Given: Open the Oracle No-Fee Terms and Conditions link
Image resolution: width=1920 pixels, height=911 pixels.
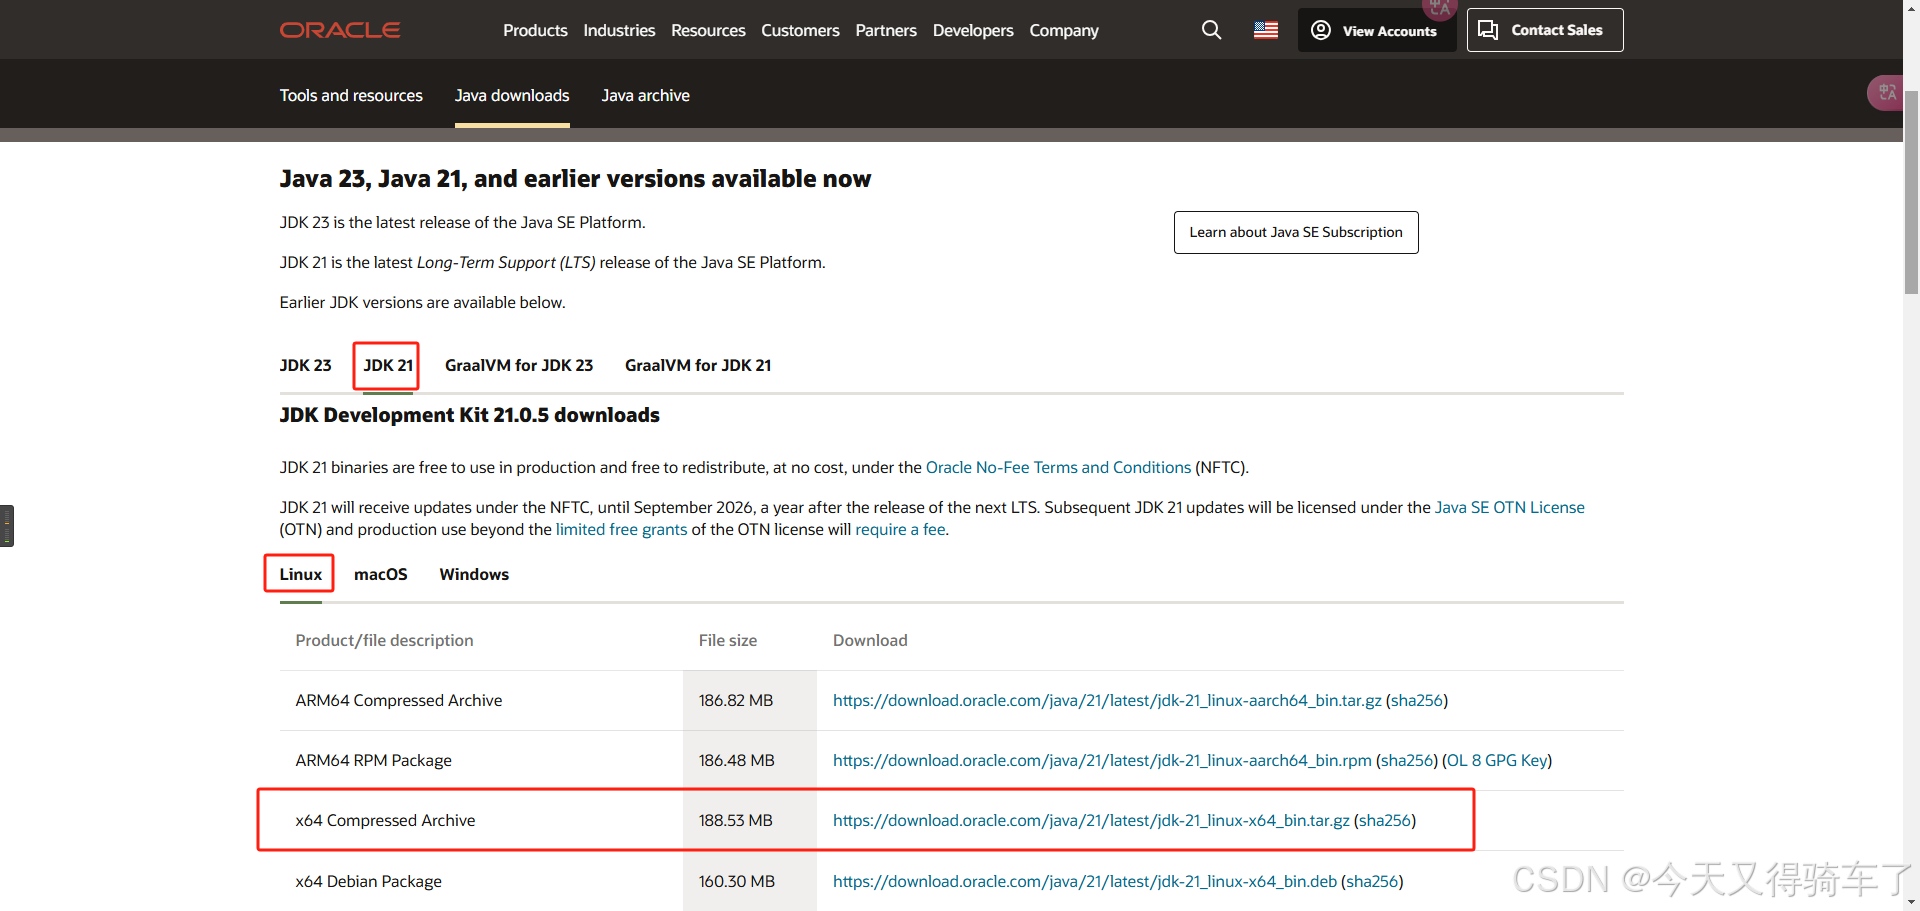Looking at the screenshot, I should [1057, 467].
